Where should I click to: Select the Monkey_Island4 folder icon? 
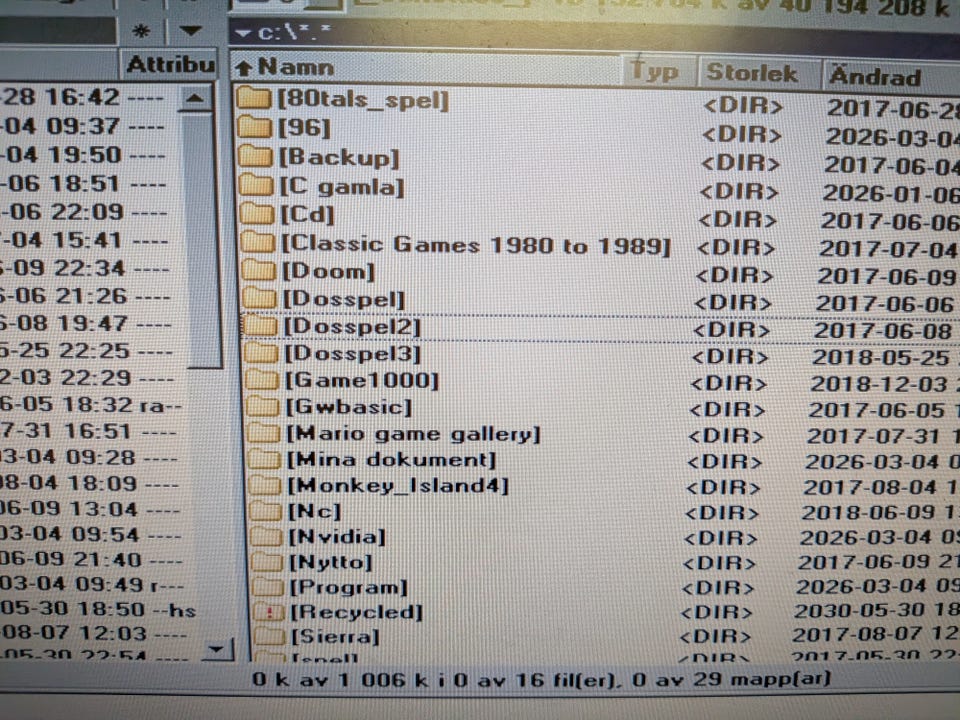265,485
